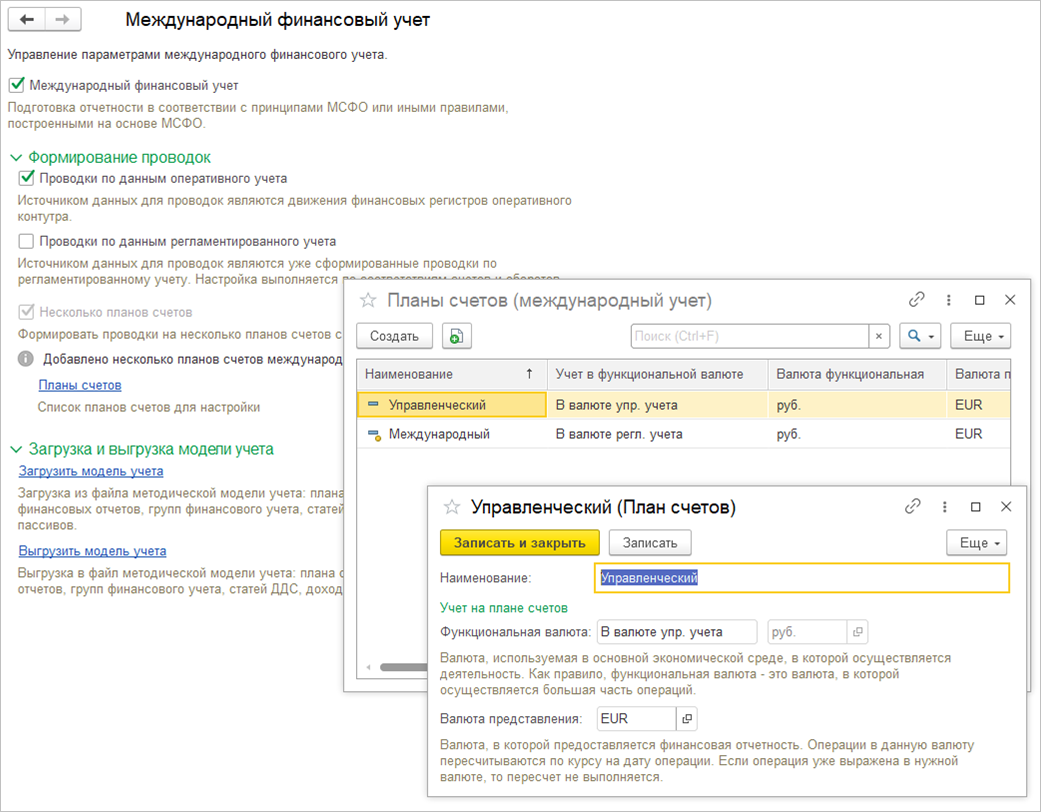Open three-dot menu in Планы счетов window

948,300
